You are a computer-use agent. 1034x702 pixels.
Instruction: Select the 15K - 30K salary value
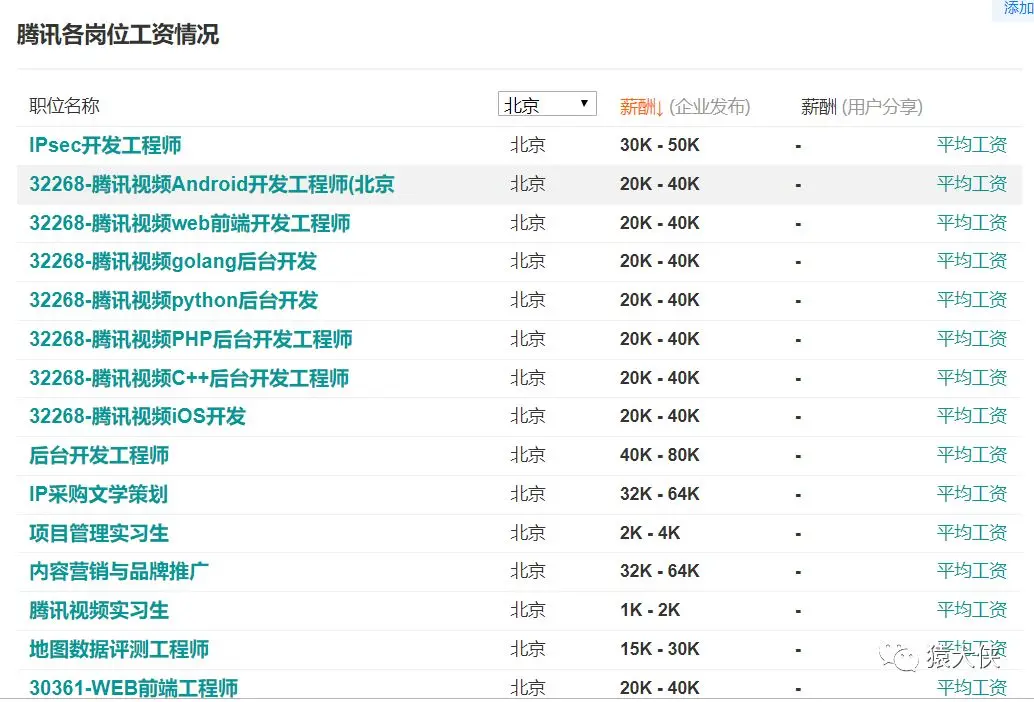[x=659, y=649]
